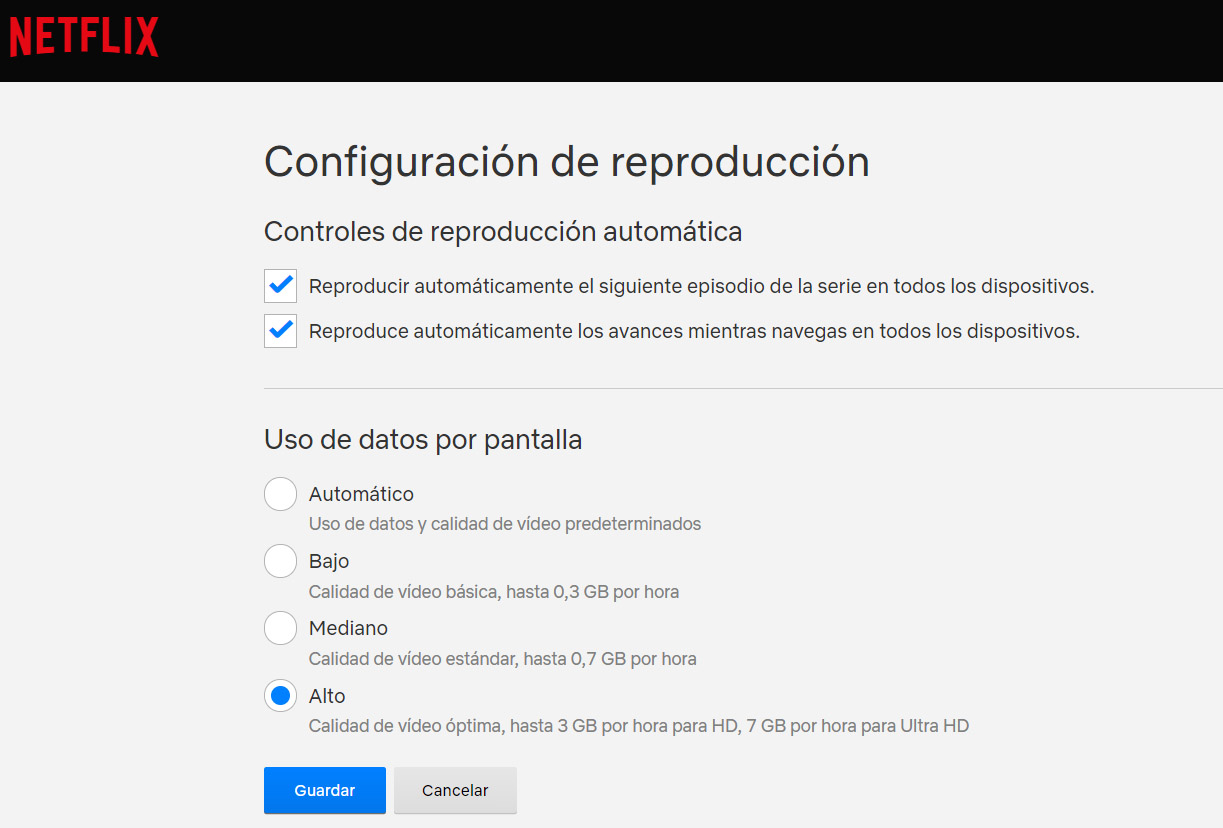Select the Alto data usage option

(280, 695)
